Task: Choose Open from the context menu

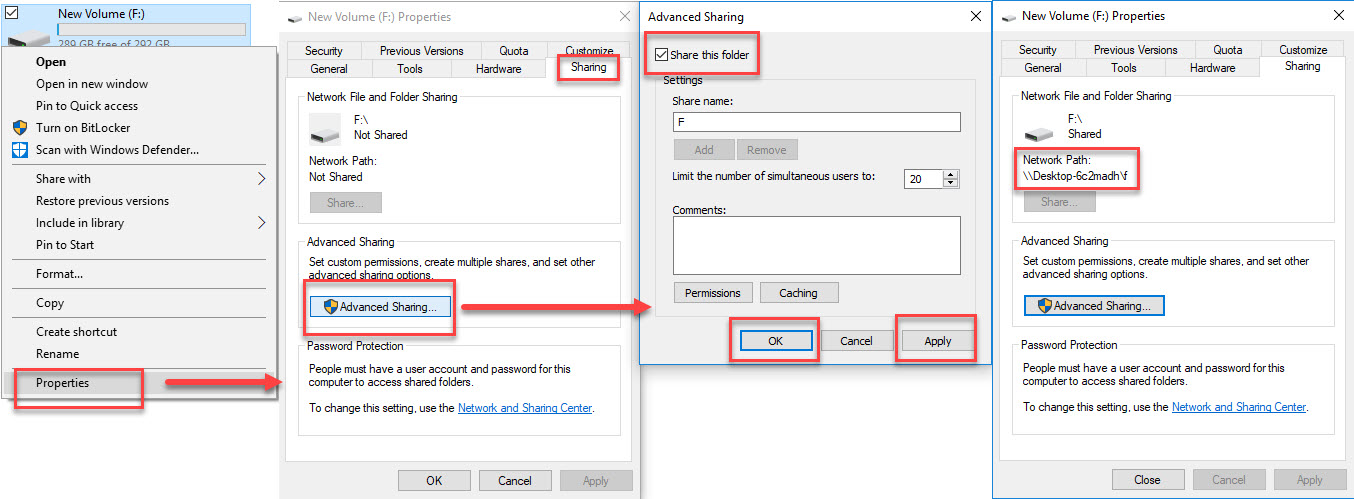Action: [51, 62]
